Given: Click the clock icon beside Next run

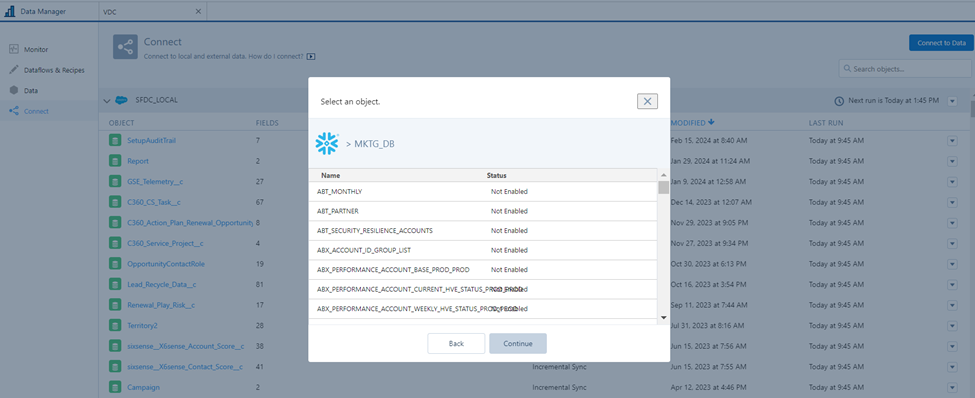Looking at the screenshot, I should (x=839, y=101).
